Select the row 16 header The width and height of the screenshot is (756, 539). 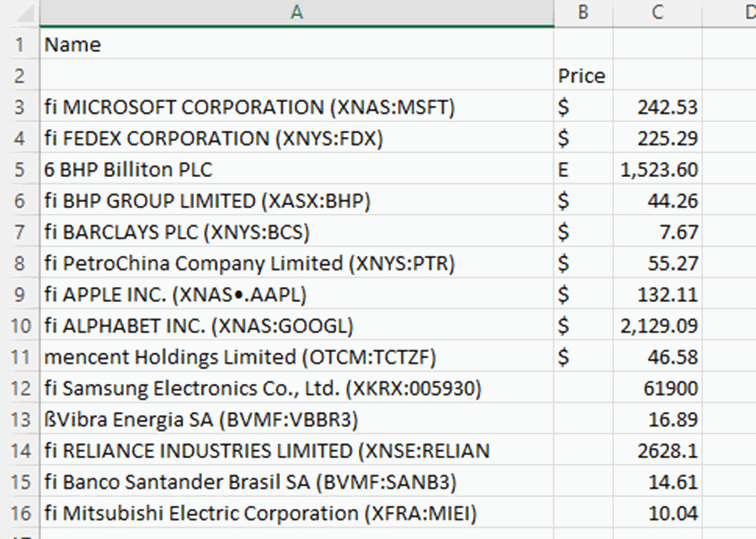18,513
